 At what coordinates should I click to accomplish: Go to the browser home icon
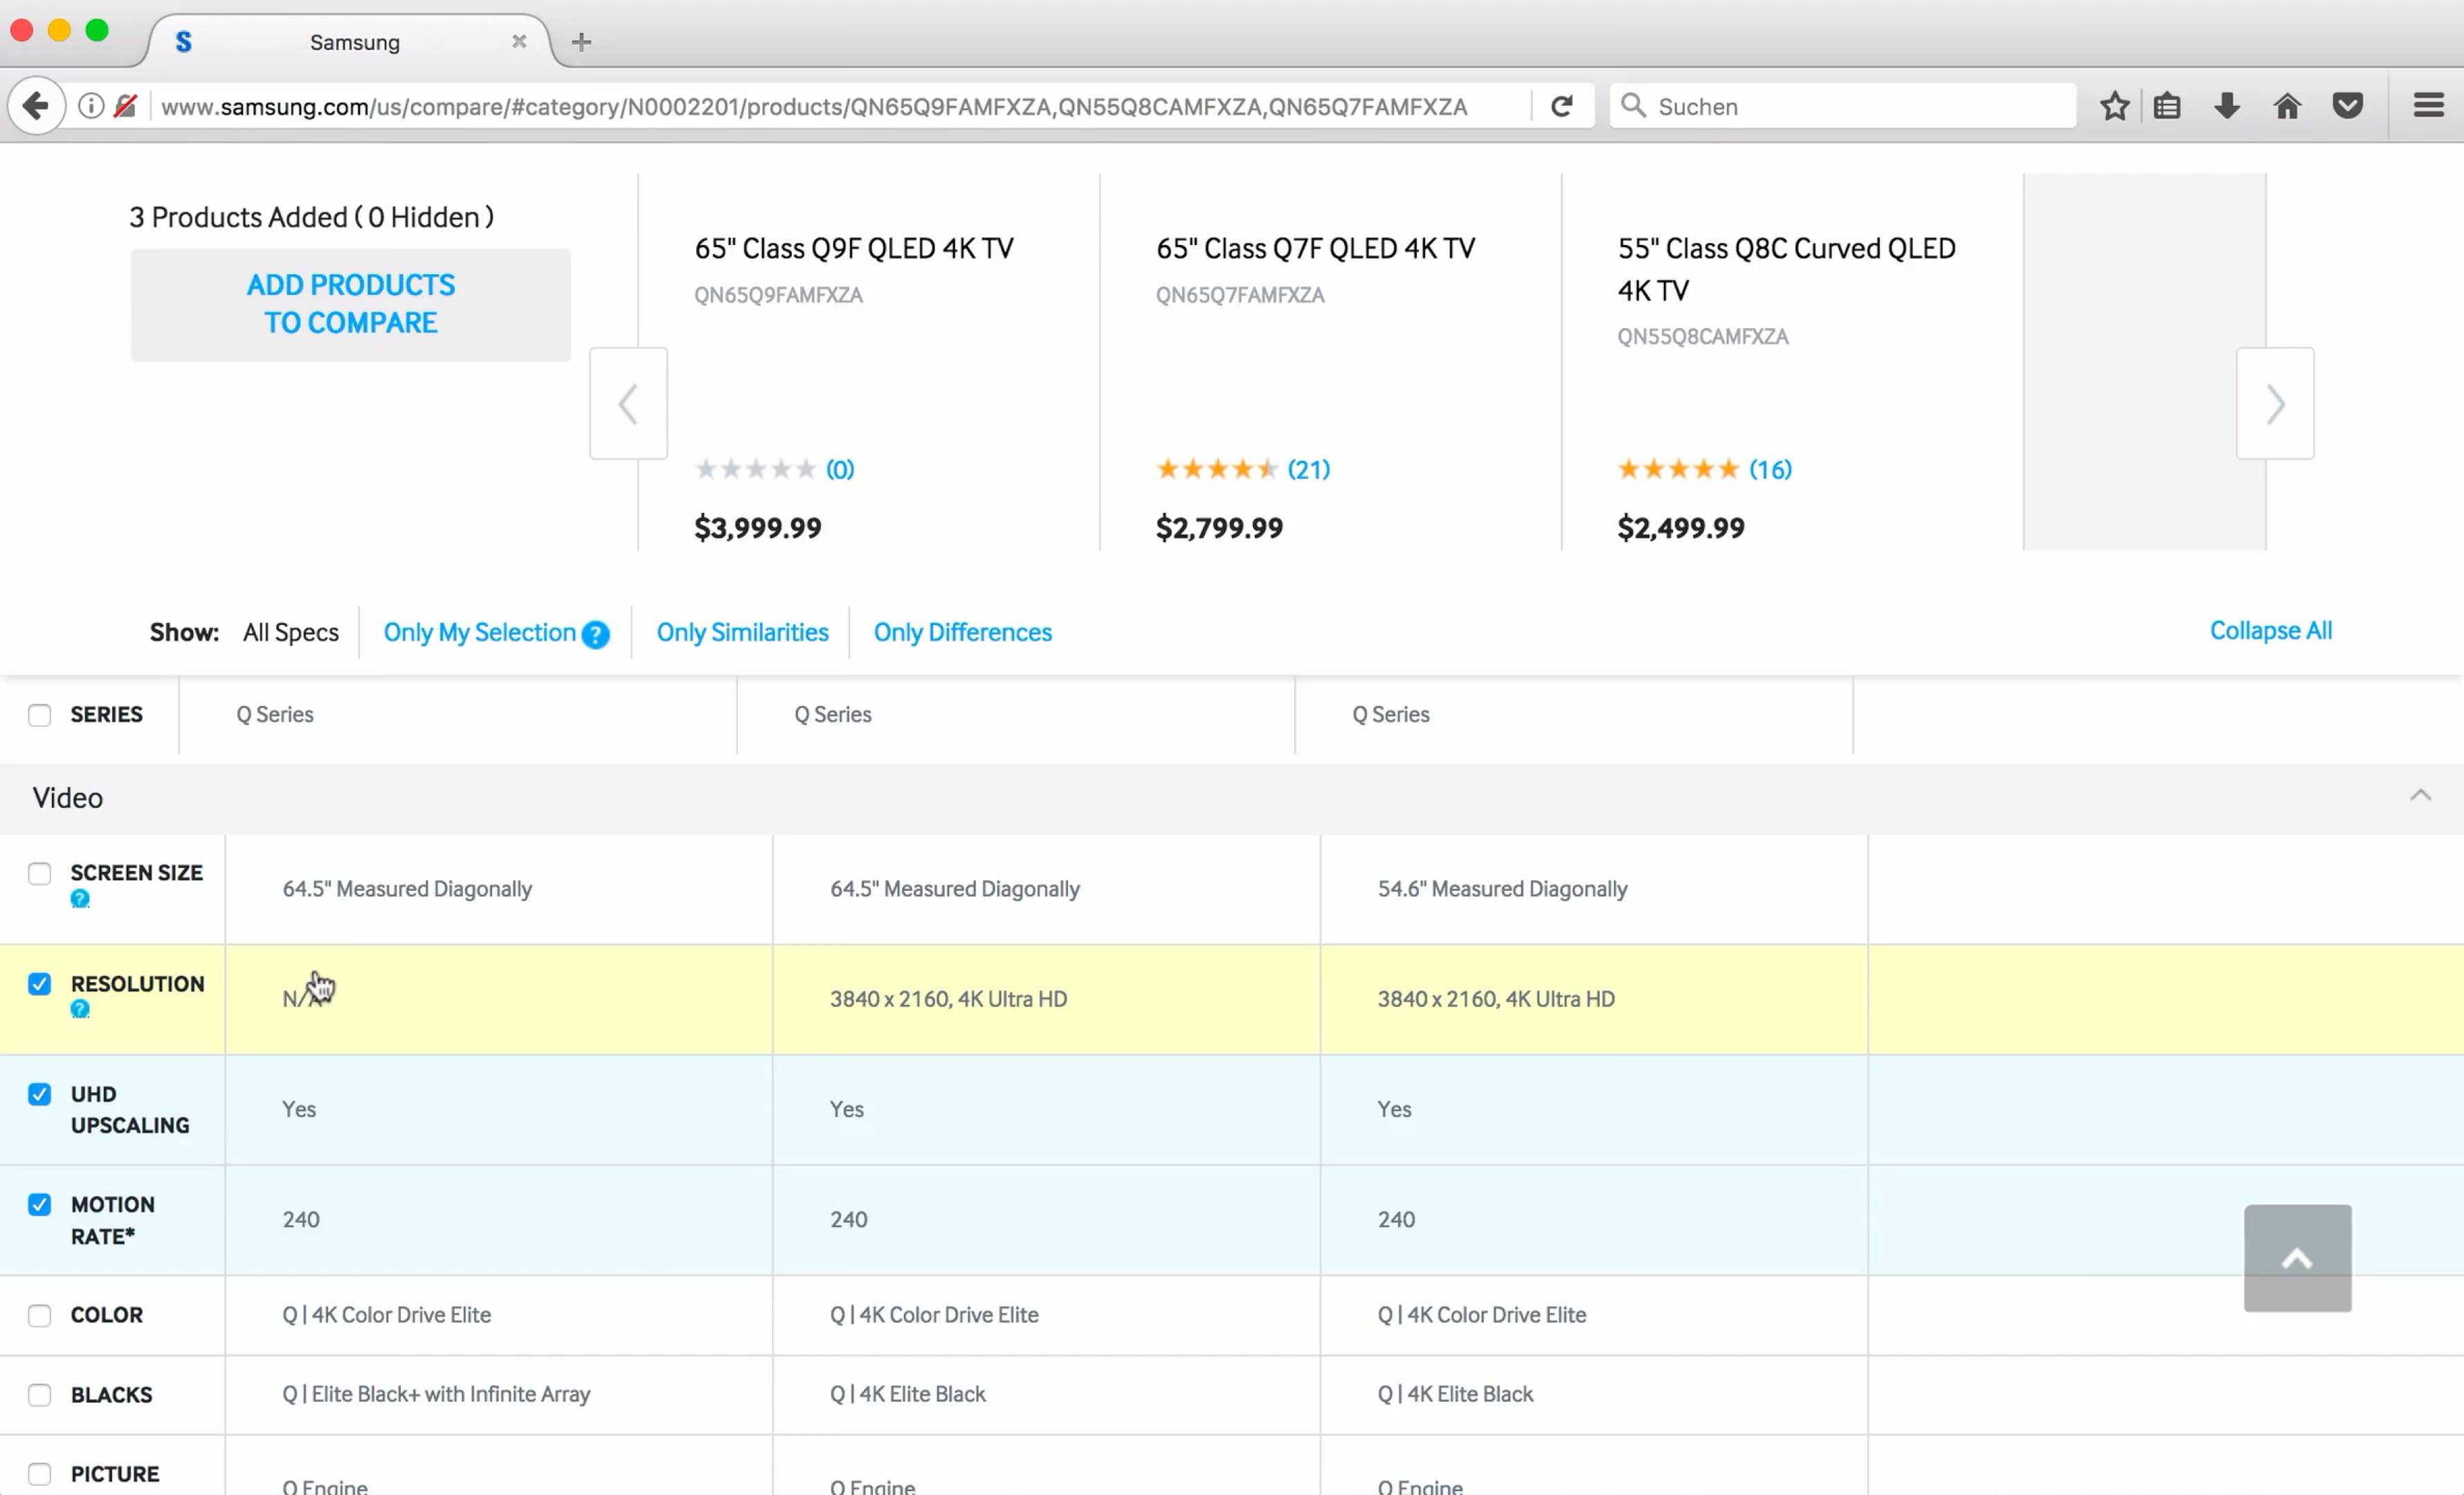coord(2287,106)
